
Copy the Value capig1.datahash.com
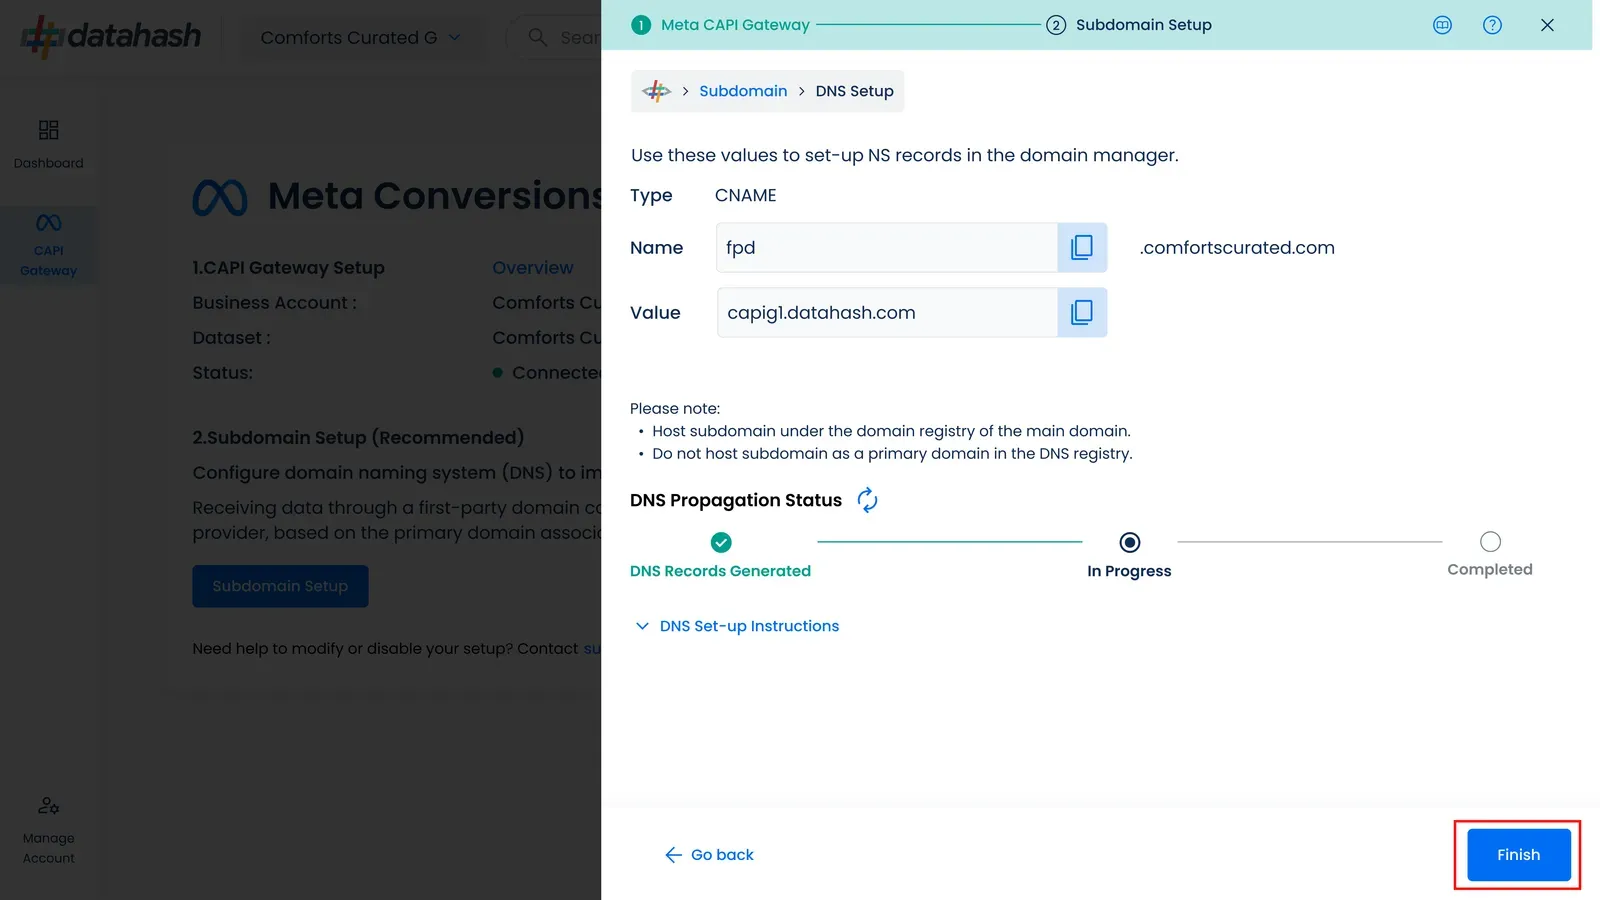[x=1082, y=313]
